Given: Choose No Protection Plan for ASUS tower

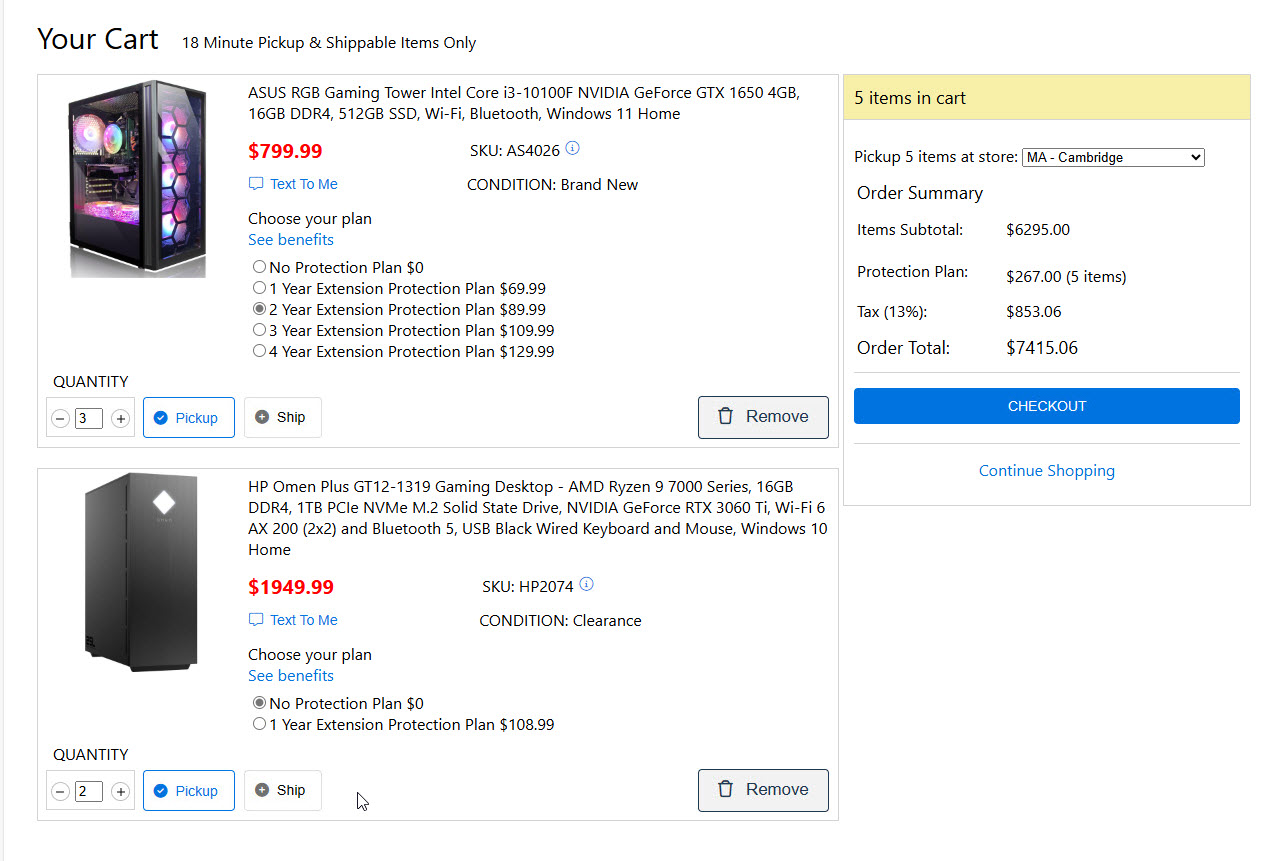Looking at the screenshot, I should click(x=260, y=267).
